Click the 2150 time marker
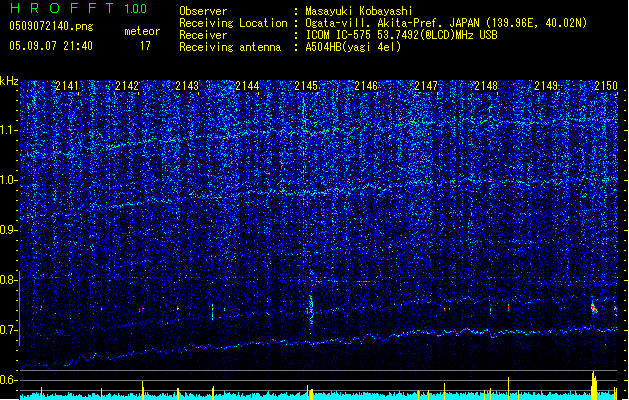Viewport: 629px width, 400px height. coord(606,87)
